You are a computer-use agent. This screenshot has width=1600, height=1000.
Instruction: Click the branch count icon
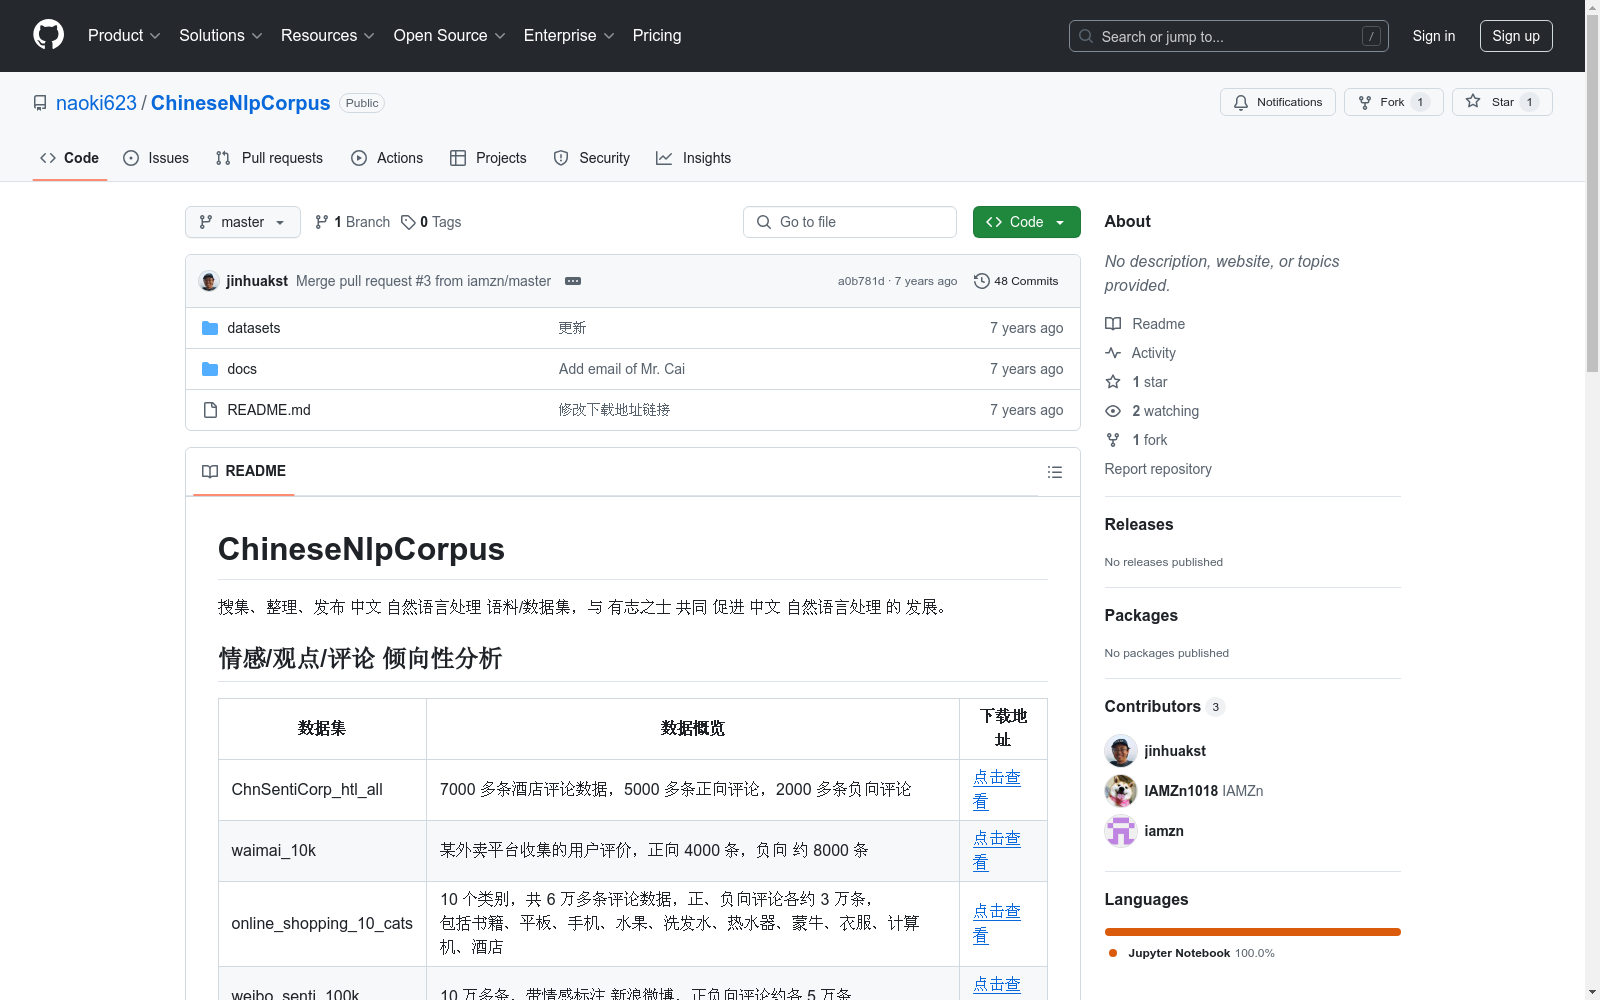click(x=322, y=222)
